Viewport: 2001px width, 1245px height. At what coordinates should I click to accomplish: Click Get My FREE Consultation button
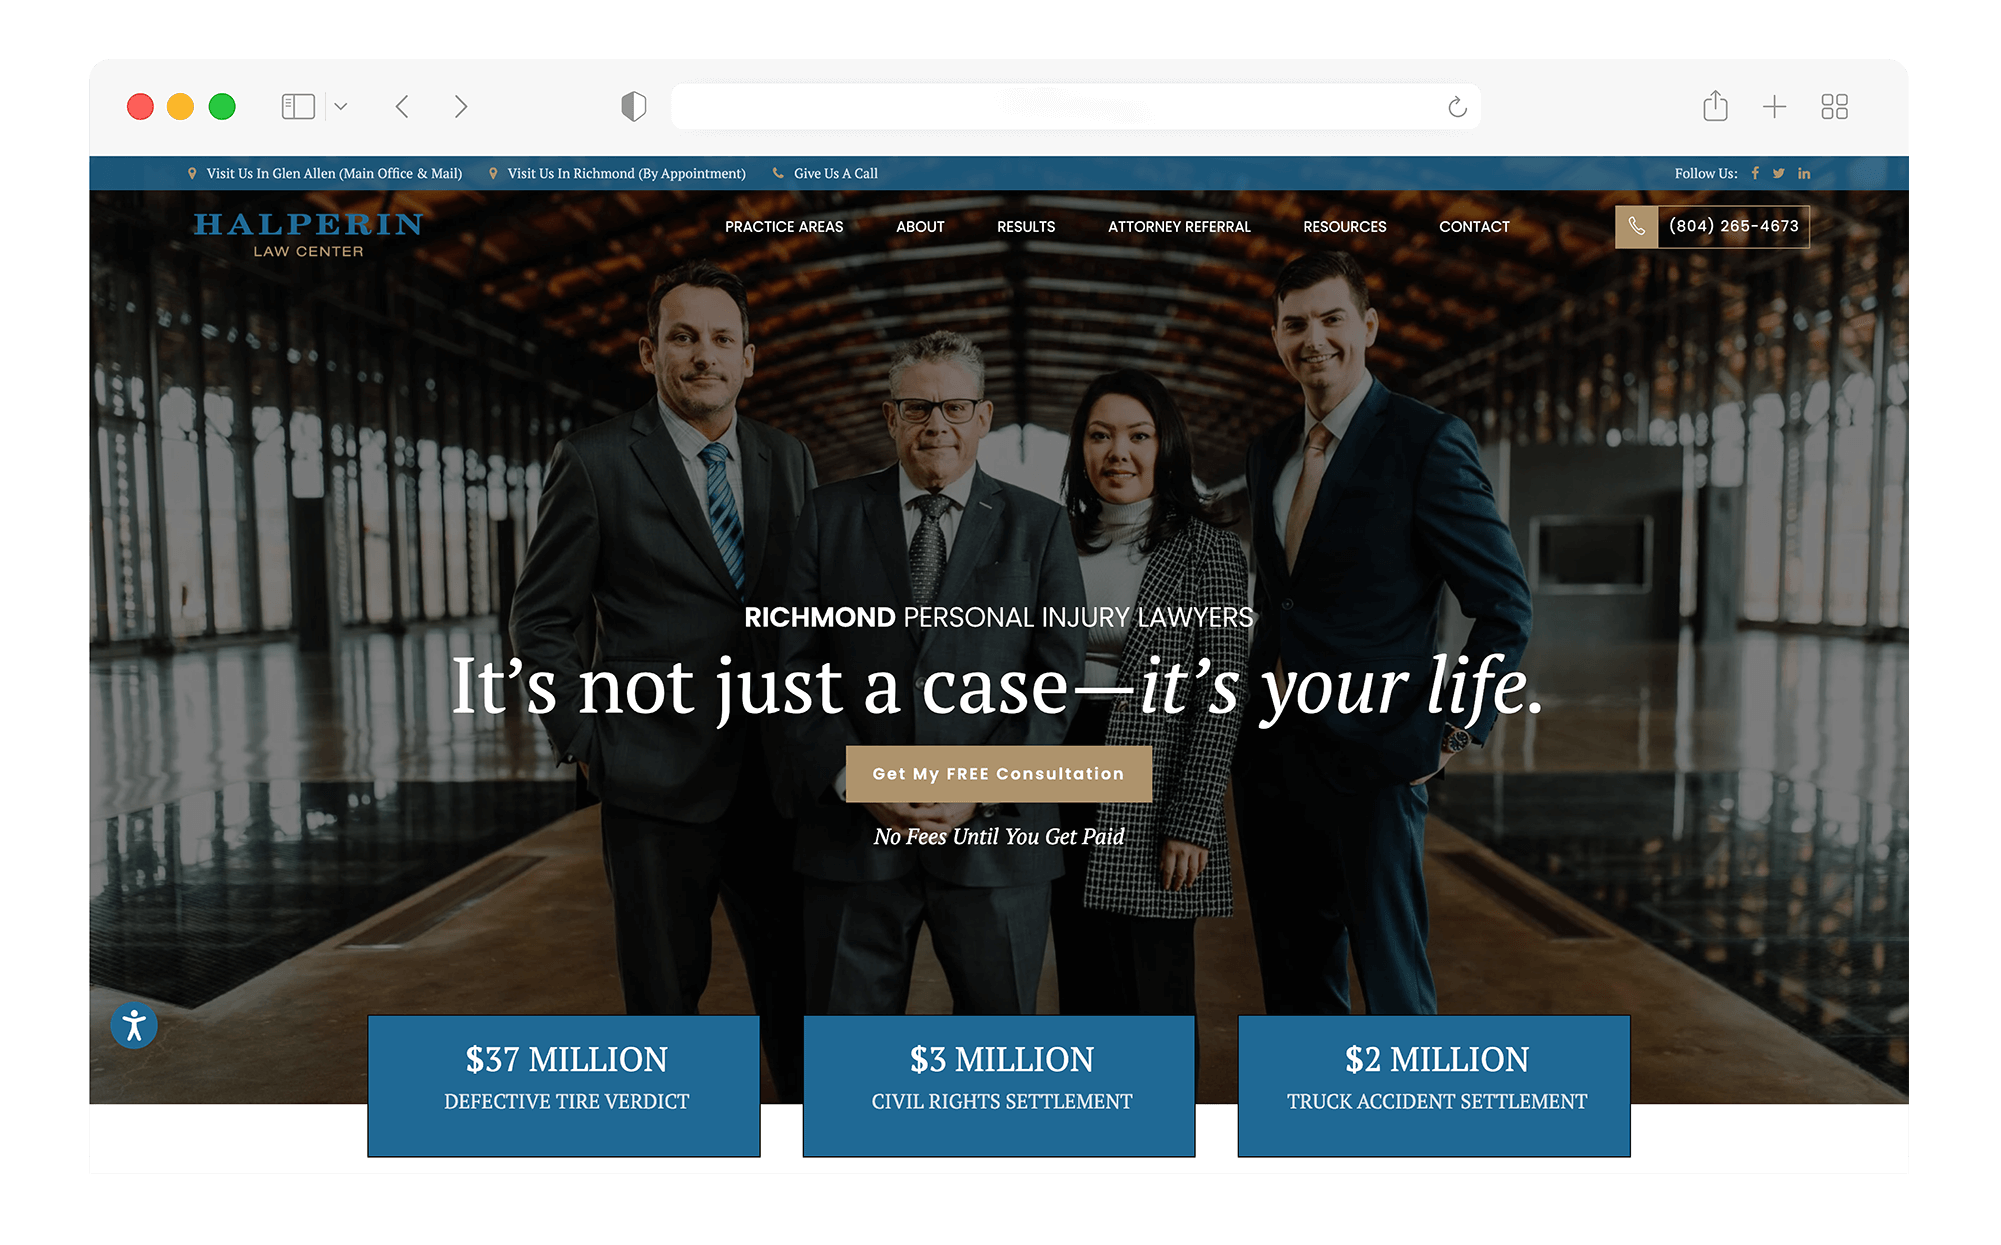[1000, 775]
